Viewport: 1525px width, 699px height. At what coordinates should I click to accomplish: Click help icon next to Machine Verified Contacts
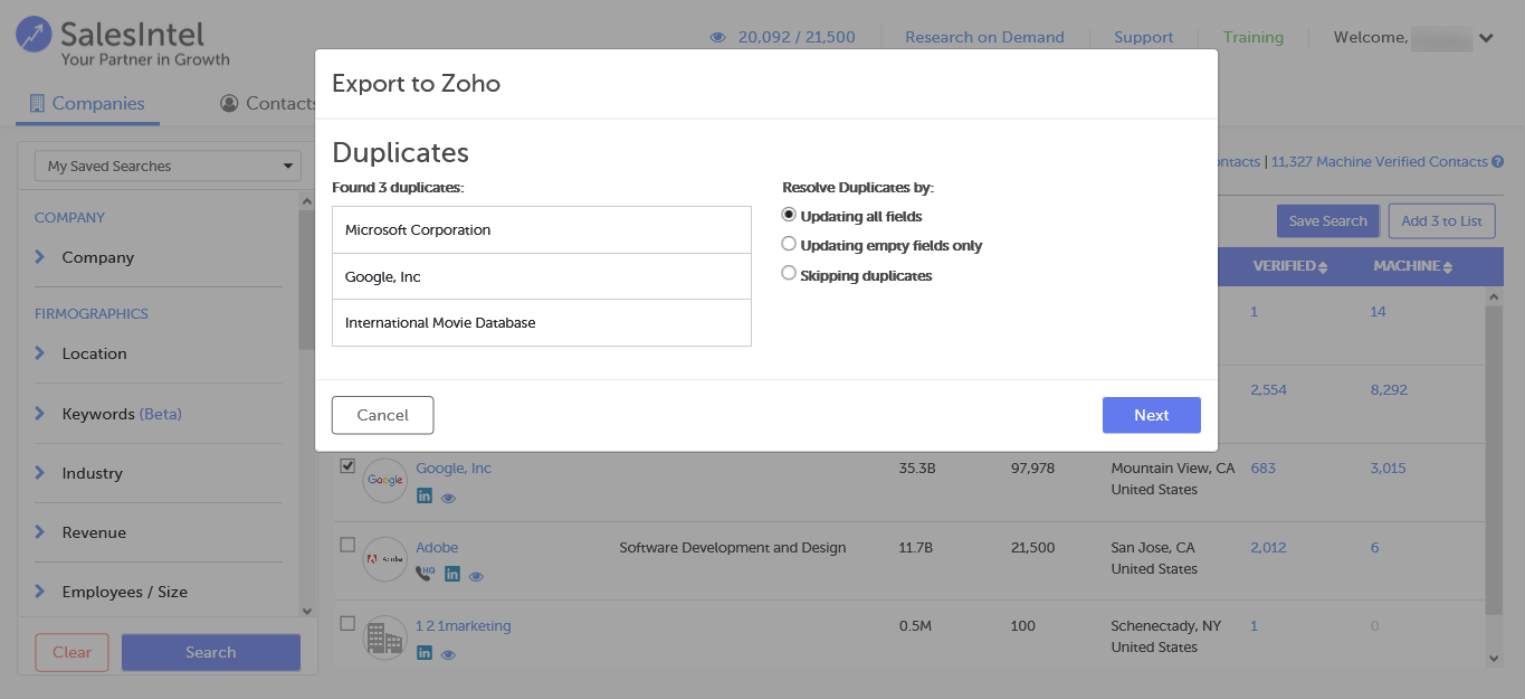[x=1498, y=162]
